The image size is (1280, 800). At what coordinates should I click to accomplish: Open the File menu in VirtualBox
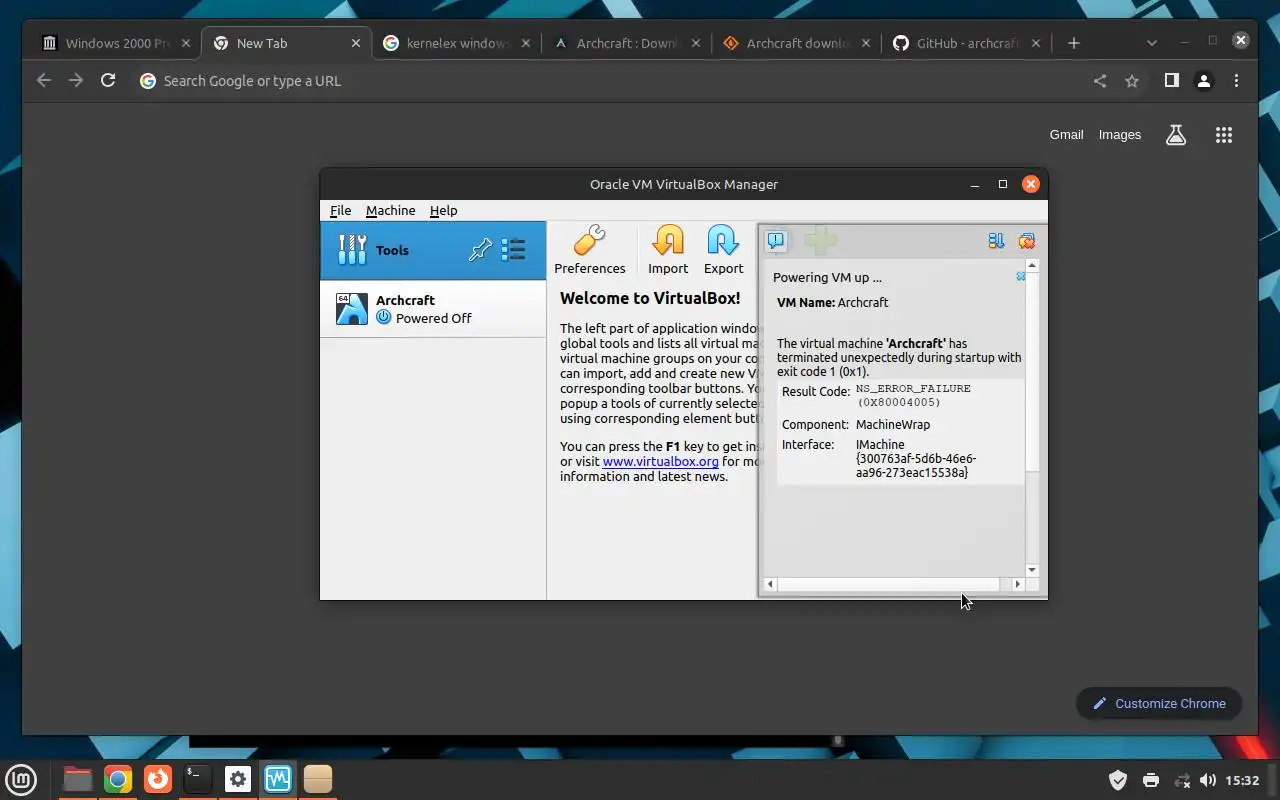[x=340, y=210]
